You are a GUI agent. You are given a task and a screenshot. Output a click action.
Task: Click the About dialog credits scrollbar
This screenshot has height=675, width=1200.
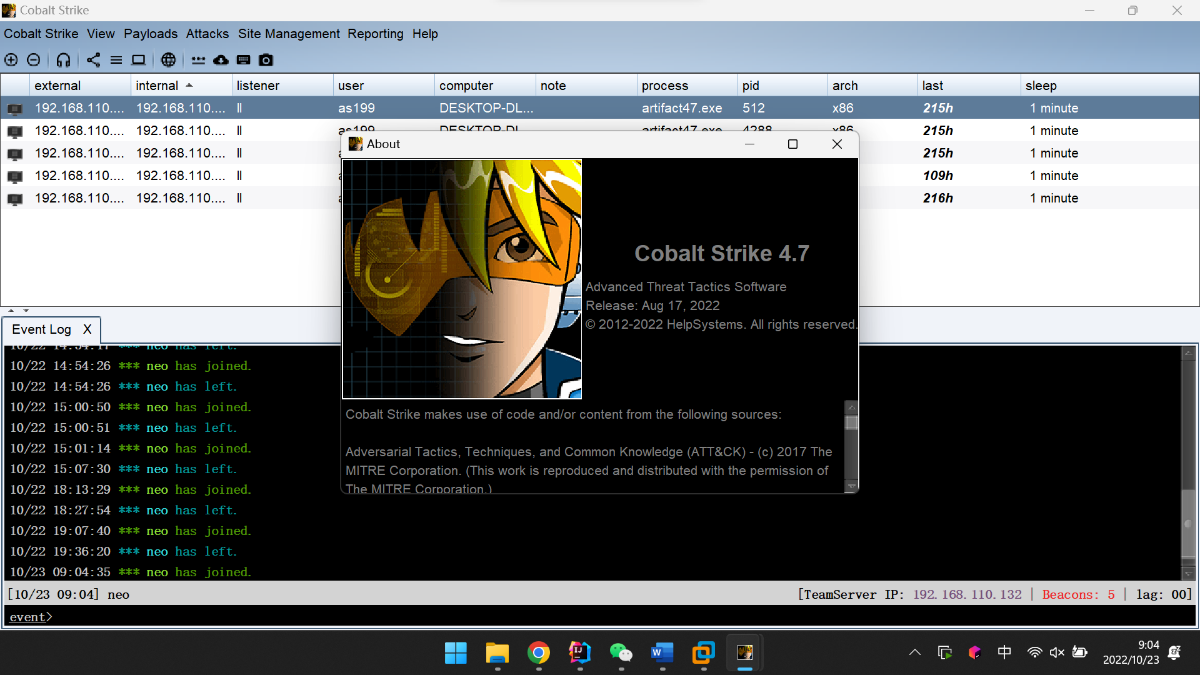(x=851, y=446)
